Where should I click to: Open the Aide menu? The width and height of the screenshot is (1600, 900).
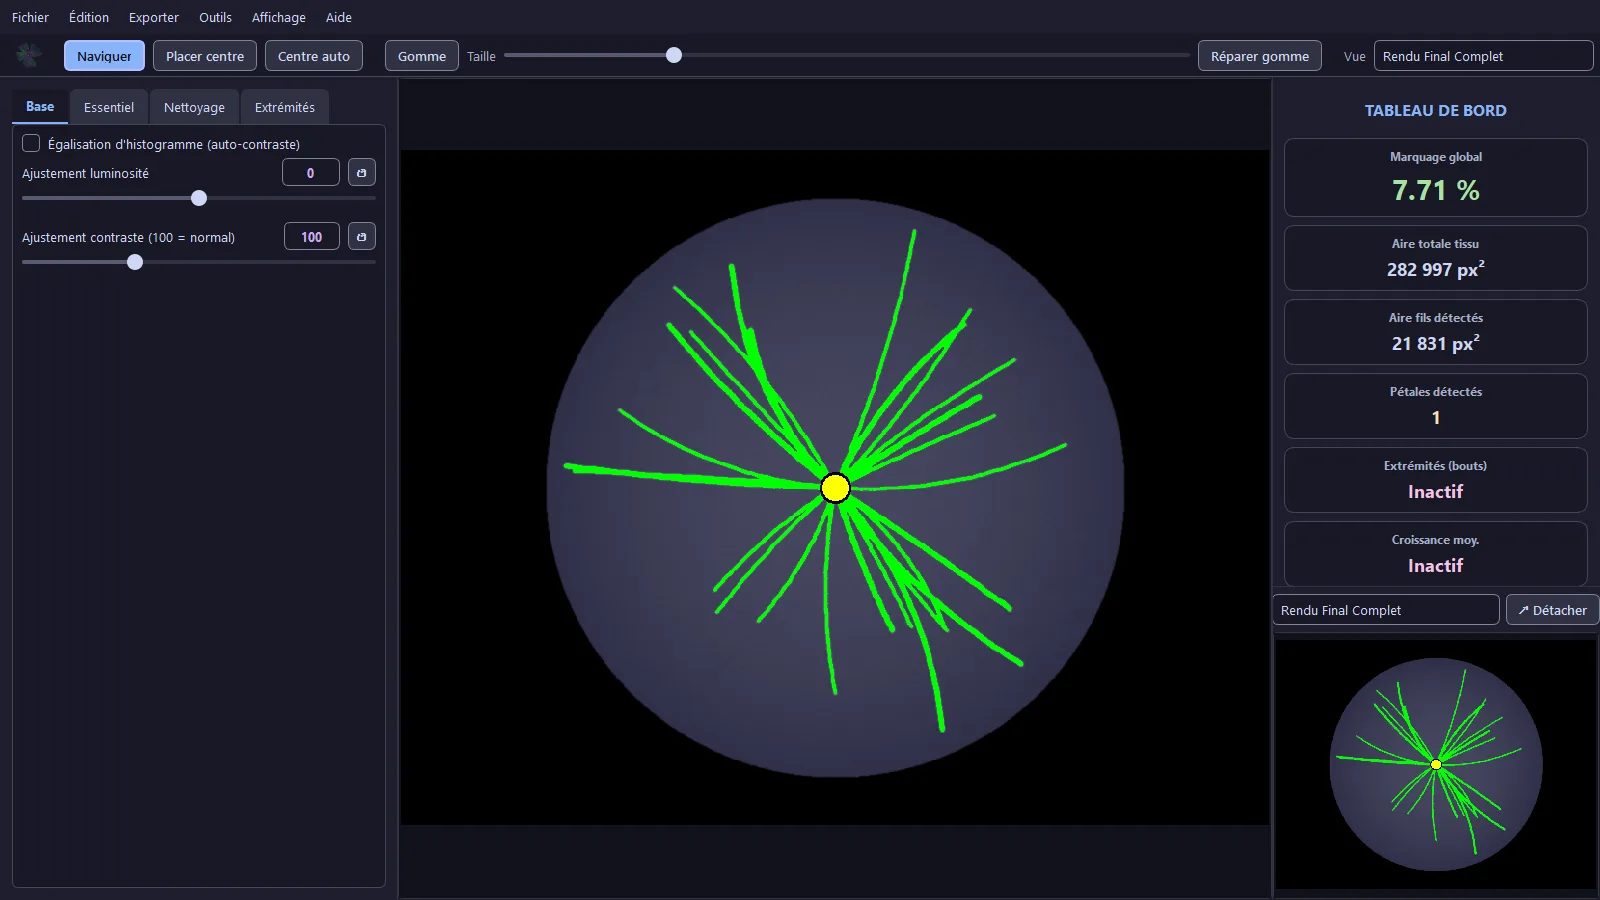pos(339,17)
